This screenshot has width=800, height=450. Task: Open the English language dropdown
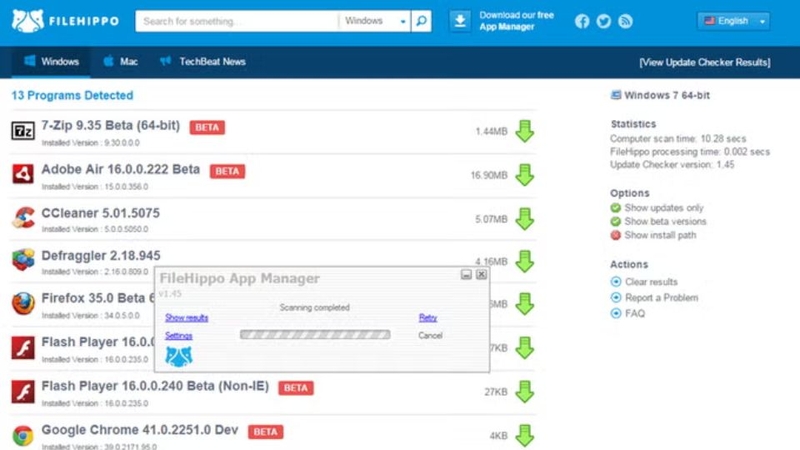tap(734, 21)
